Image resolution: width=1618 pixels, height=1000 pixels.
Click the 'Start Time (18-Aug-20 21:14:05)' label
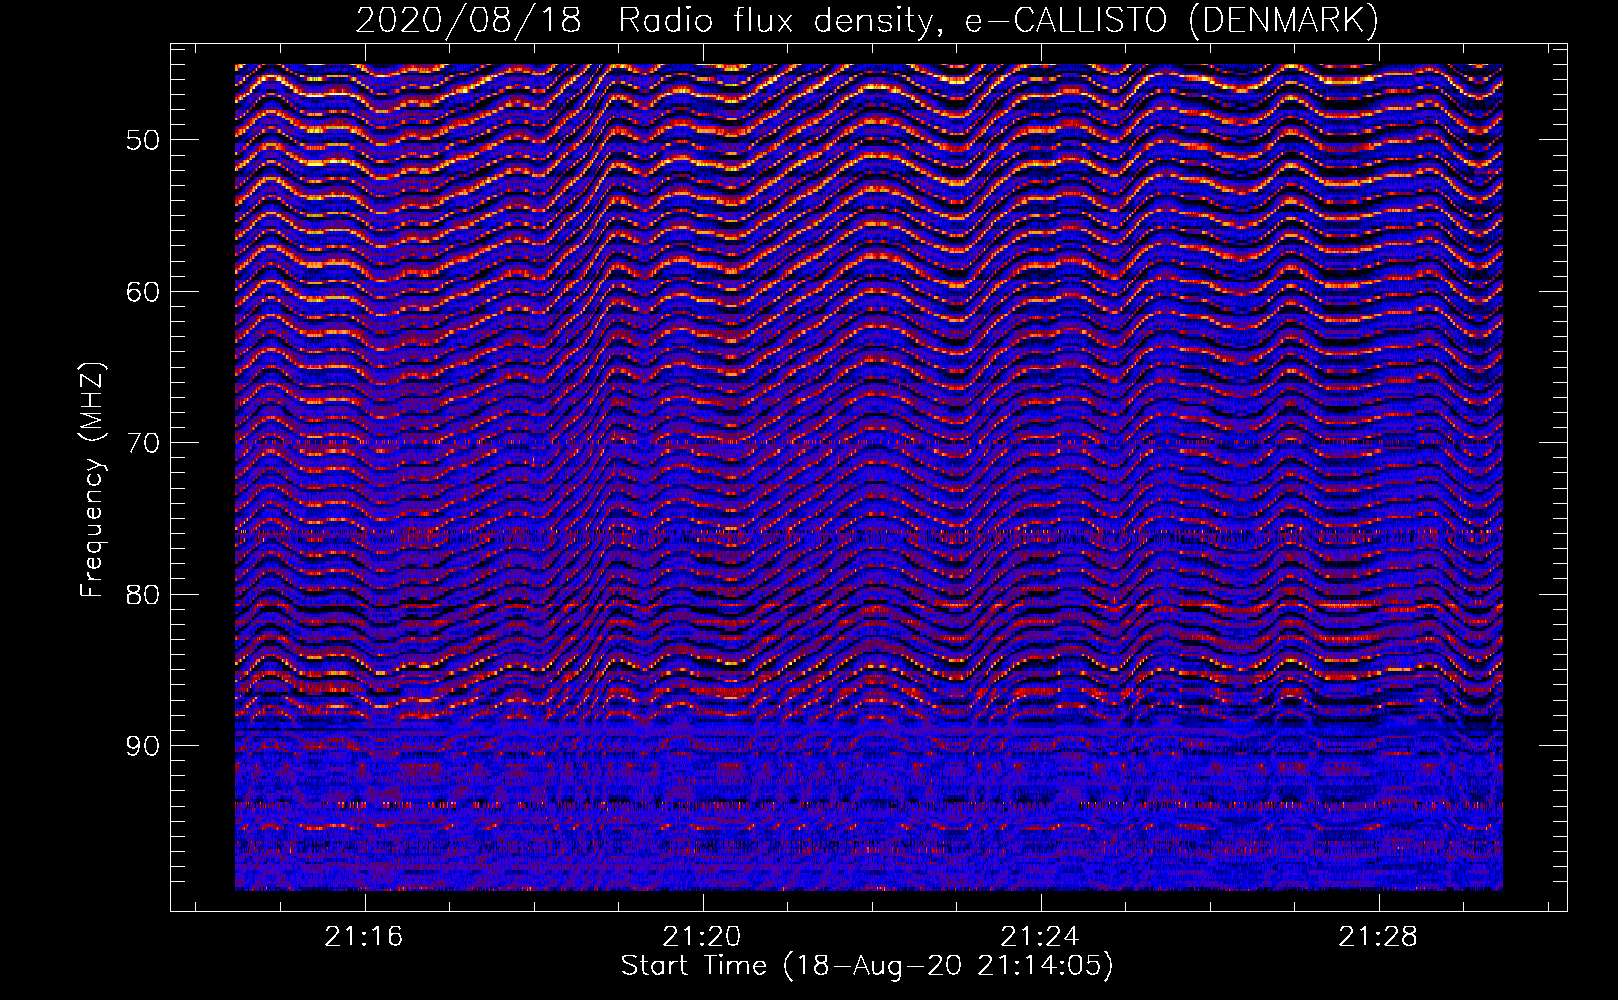(867, 966)
